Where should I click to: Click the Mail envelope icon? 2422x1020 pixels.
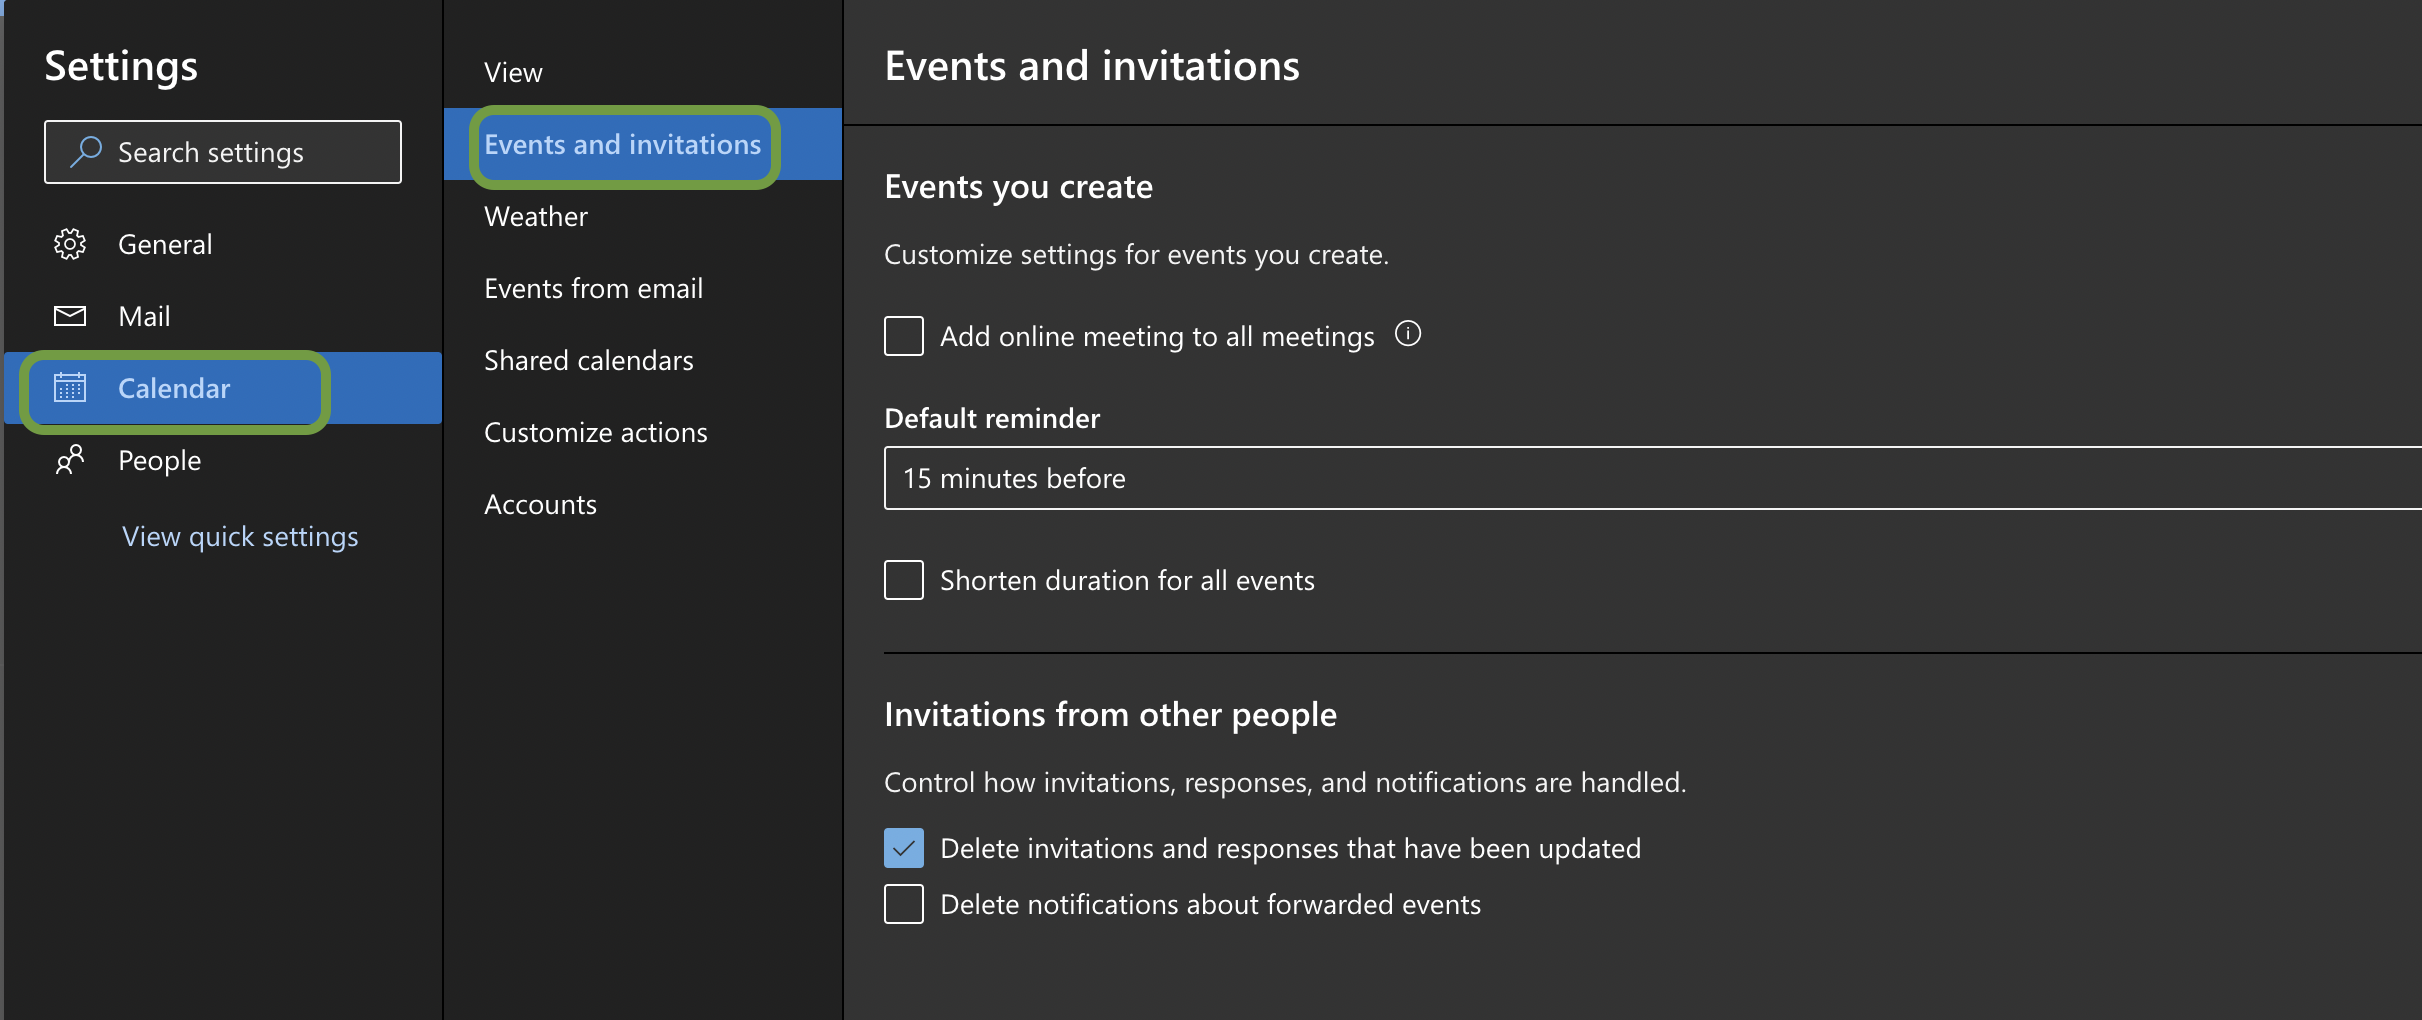(x=70, y=316)
